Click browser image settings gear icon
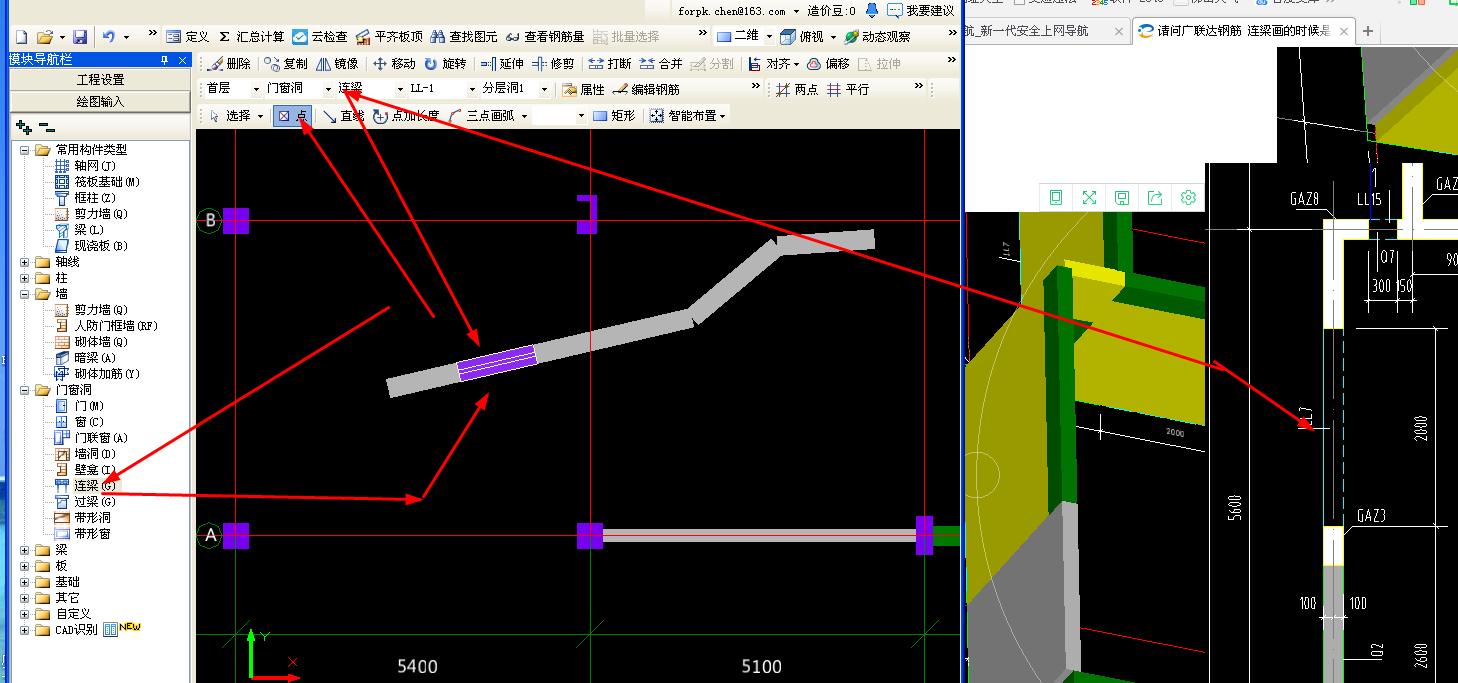Viewport: 1458px width, 683px height. [1188, 198]
